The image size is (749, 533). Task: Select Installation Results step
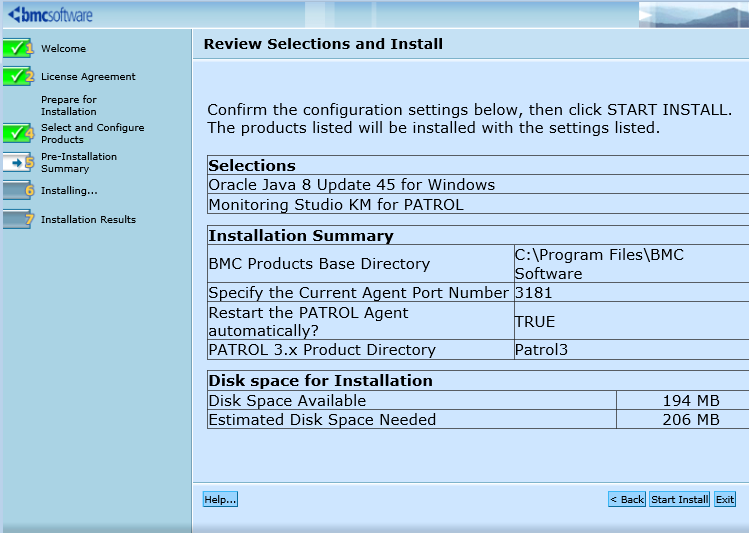coord(88,220)
